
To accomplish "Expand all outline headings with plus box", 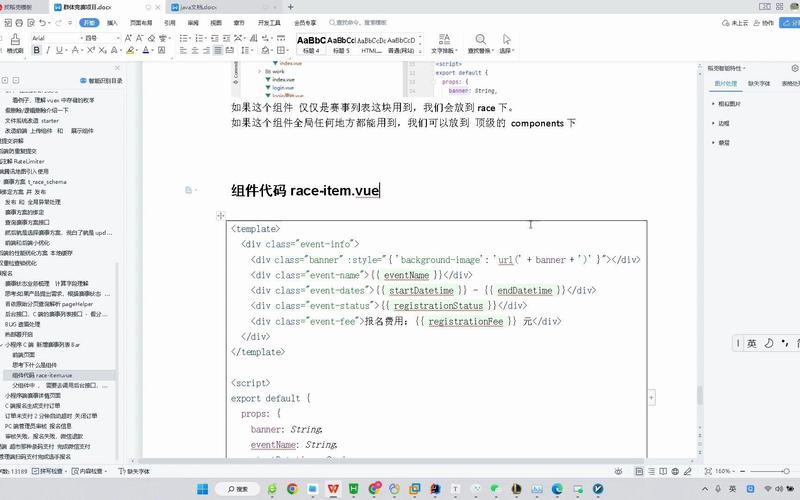I will (5, 81).
